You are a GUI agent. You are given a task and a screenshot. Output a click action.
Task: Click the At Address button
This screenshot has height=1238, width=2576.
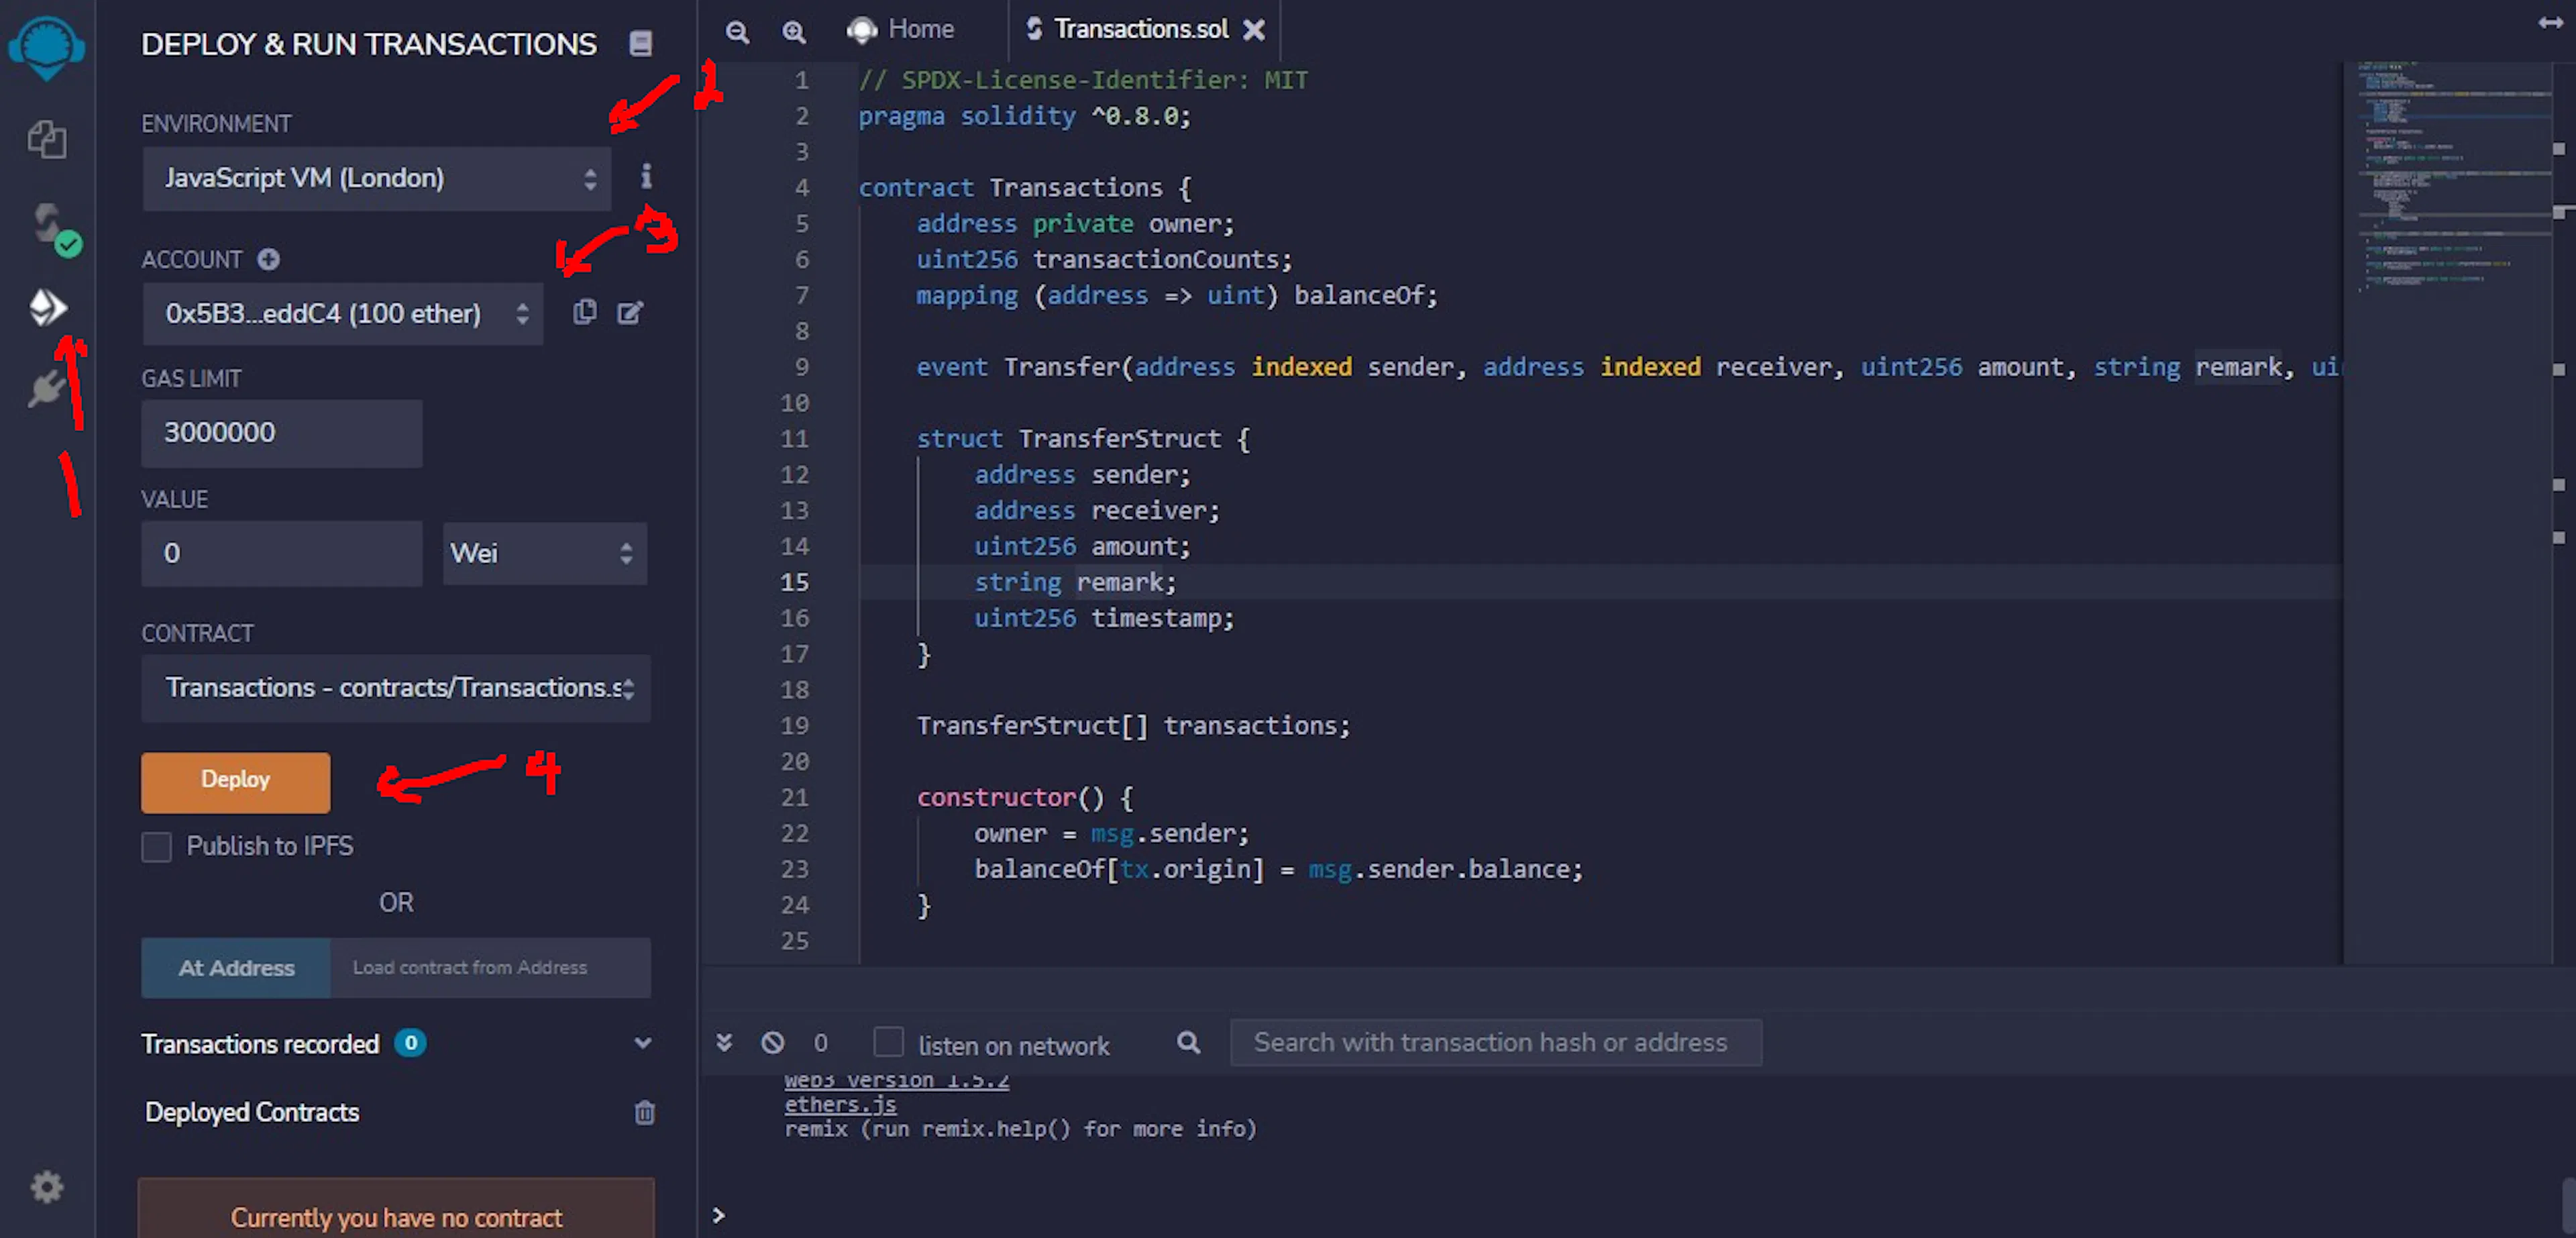tap(236, 968)
